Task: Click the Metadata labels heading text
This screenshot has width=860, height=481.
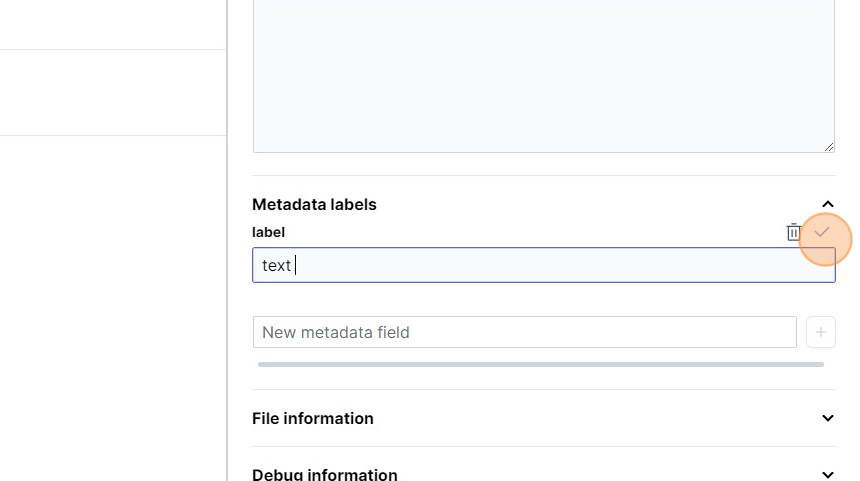Action: (314, 205)
